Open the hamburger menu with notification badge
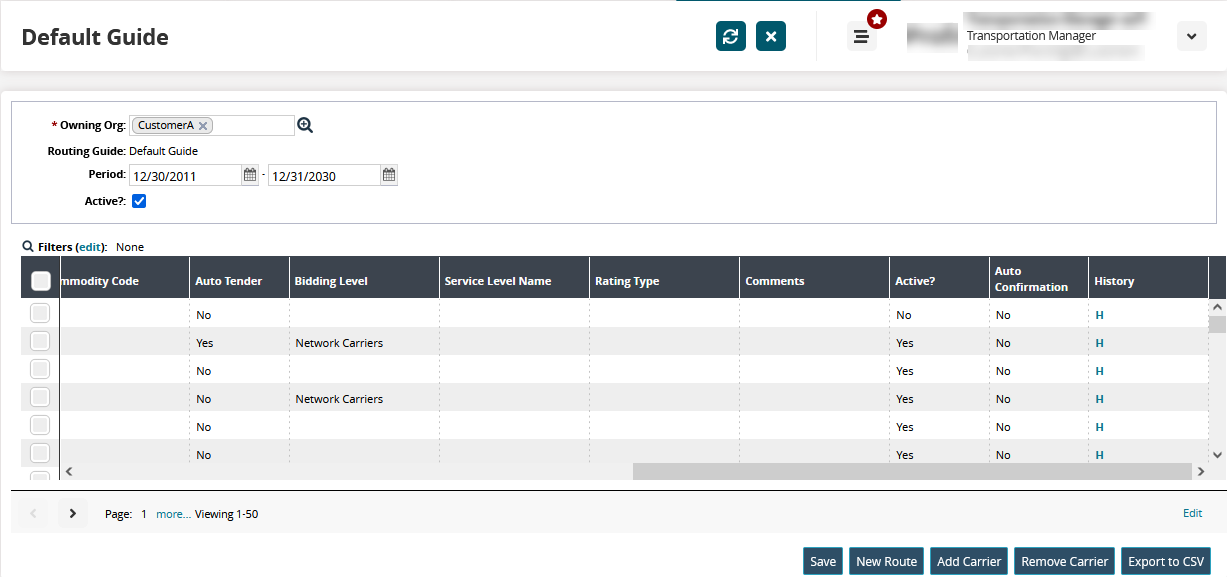This screenshot has height=577, width=1227. point(861,37)
